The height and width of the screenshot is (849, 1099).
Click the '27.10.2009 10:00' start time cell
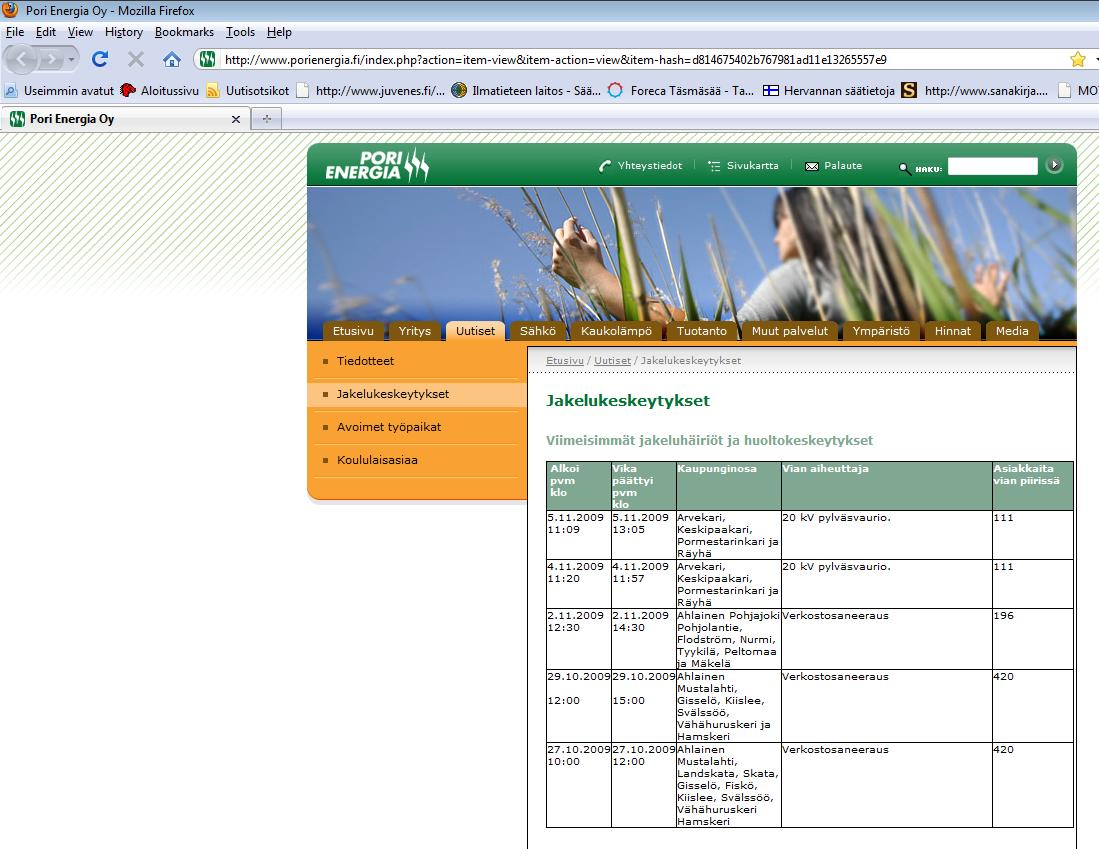(x=579, y=785)
